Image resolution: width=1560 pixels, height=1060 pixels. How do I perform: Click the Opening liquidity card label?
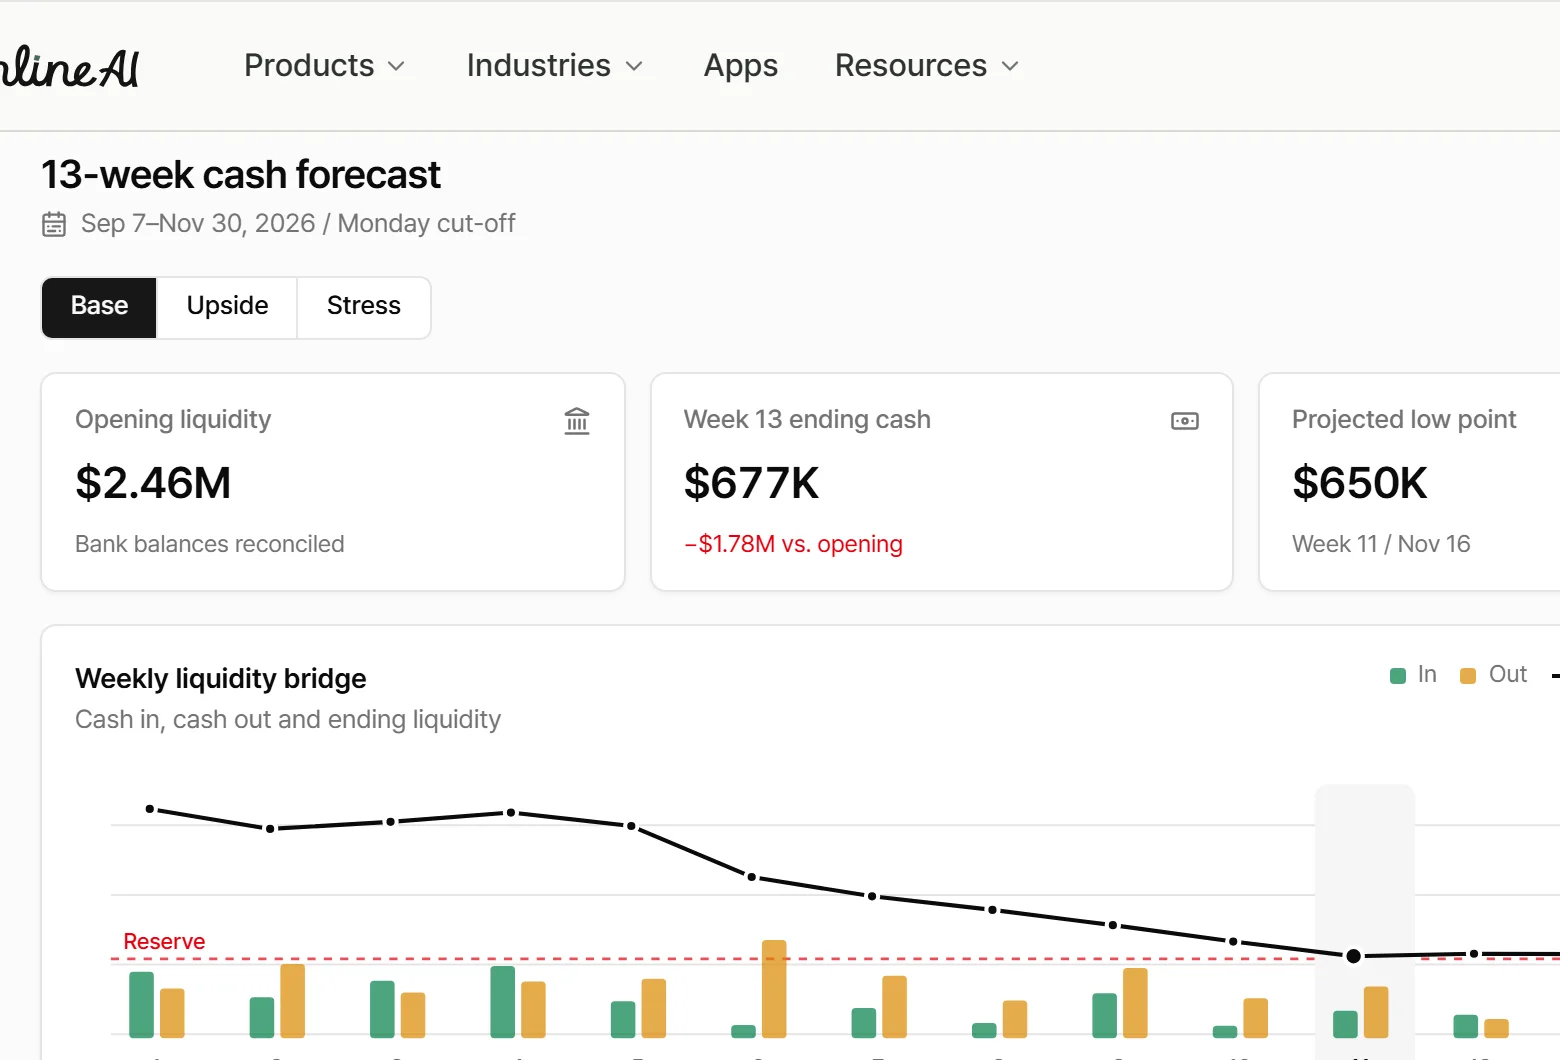pos(173,420)
